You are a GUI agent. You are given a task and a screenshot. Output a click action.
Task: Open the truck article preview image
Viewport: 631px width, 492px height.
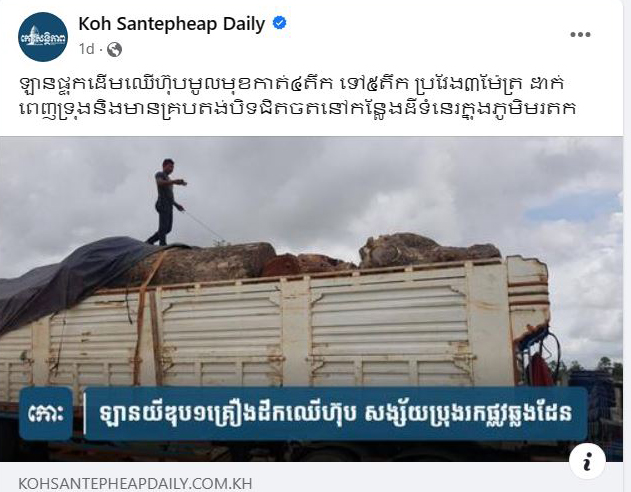click(311, 299)
